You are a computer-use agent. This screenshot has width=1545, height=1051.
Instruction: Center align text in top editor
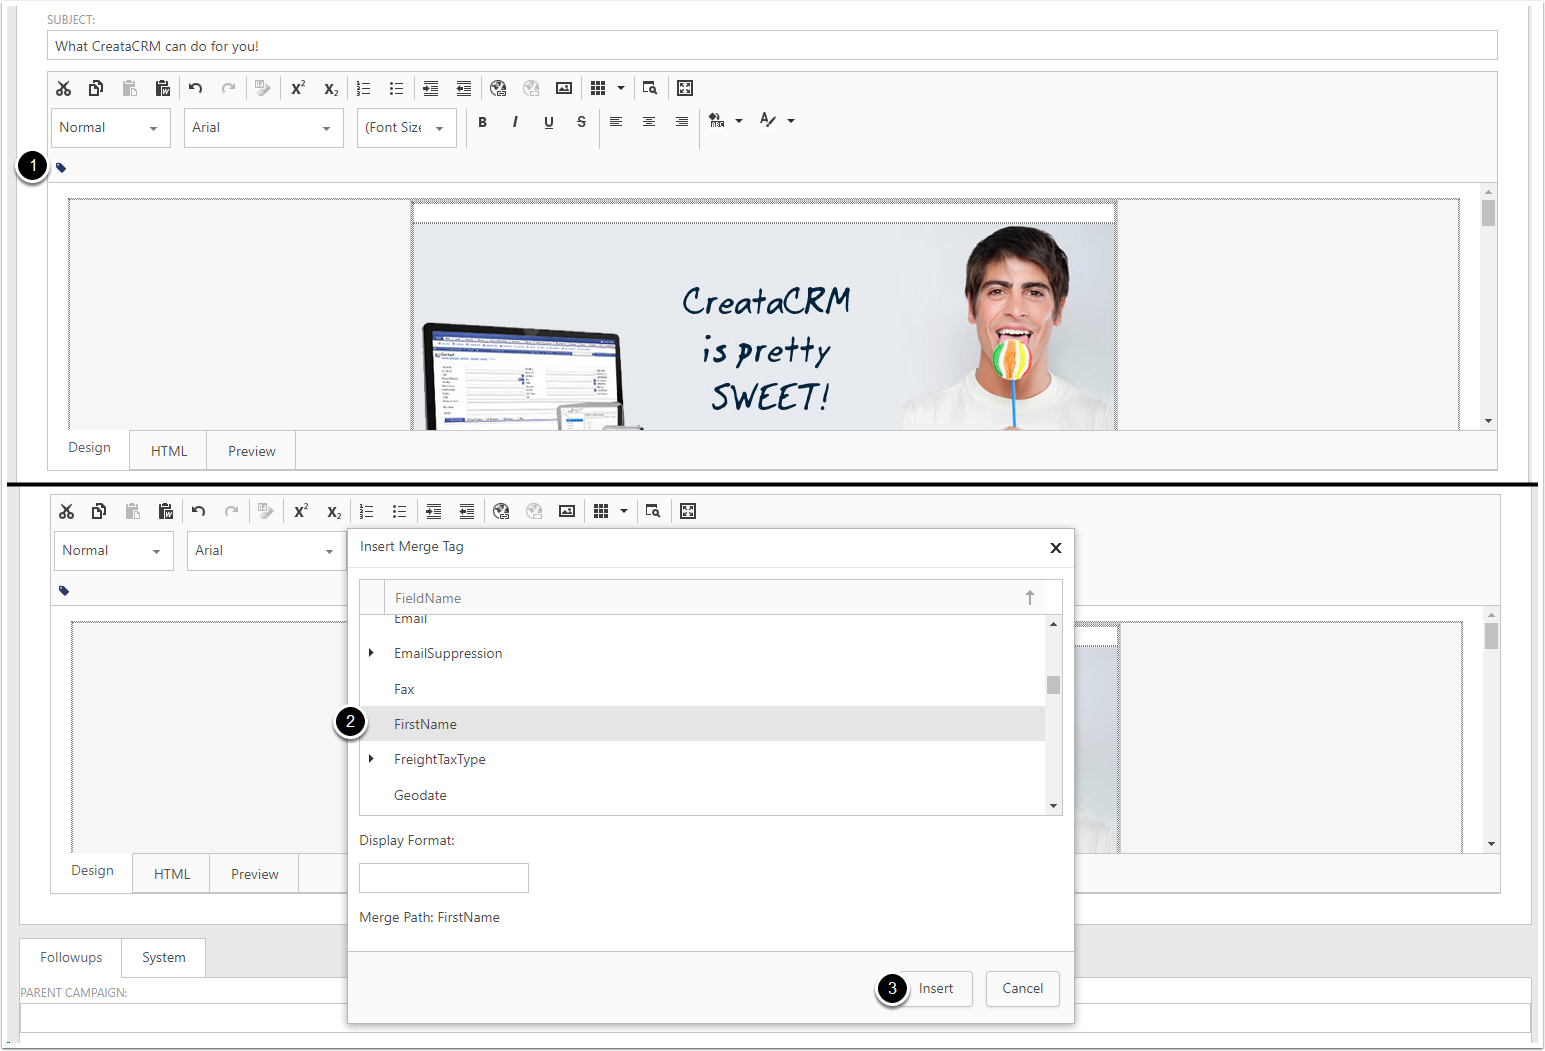click(649, 122)
